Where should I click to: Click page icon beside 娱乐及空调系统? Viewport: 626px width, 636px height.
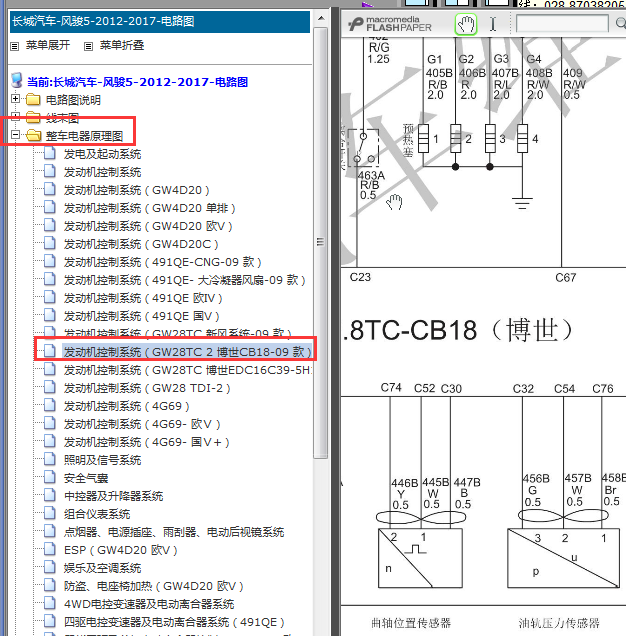49,567
